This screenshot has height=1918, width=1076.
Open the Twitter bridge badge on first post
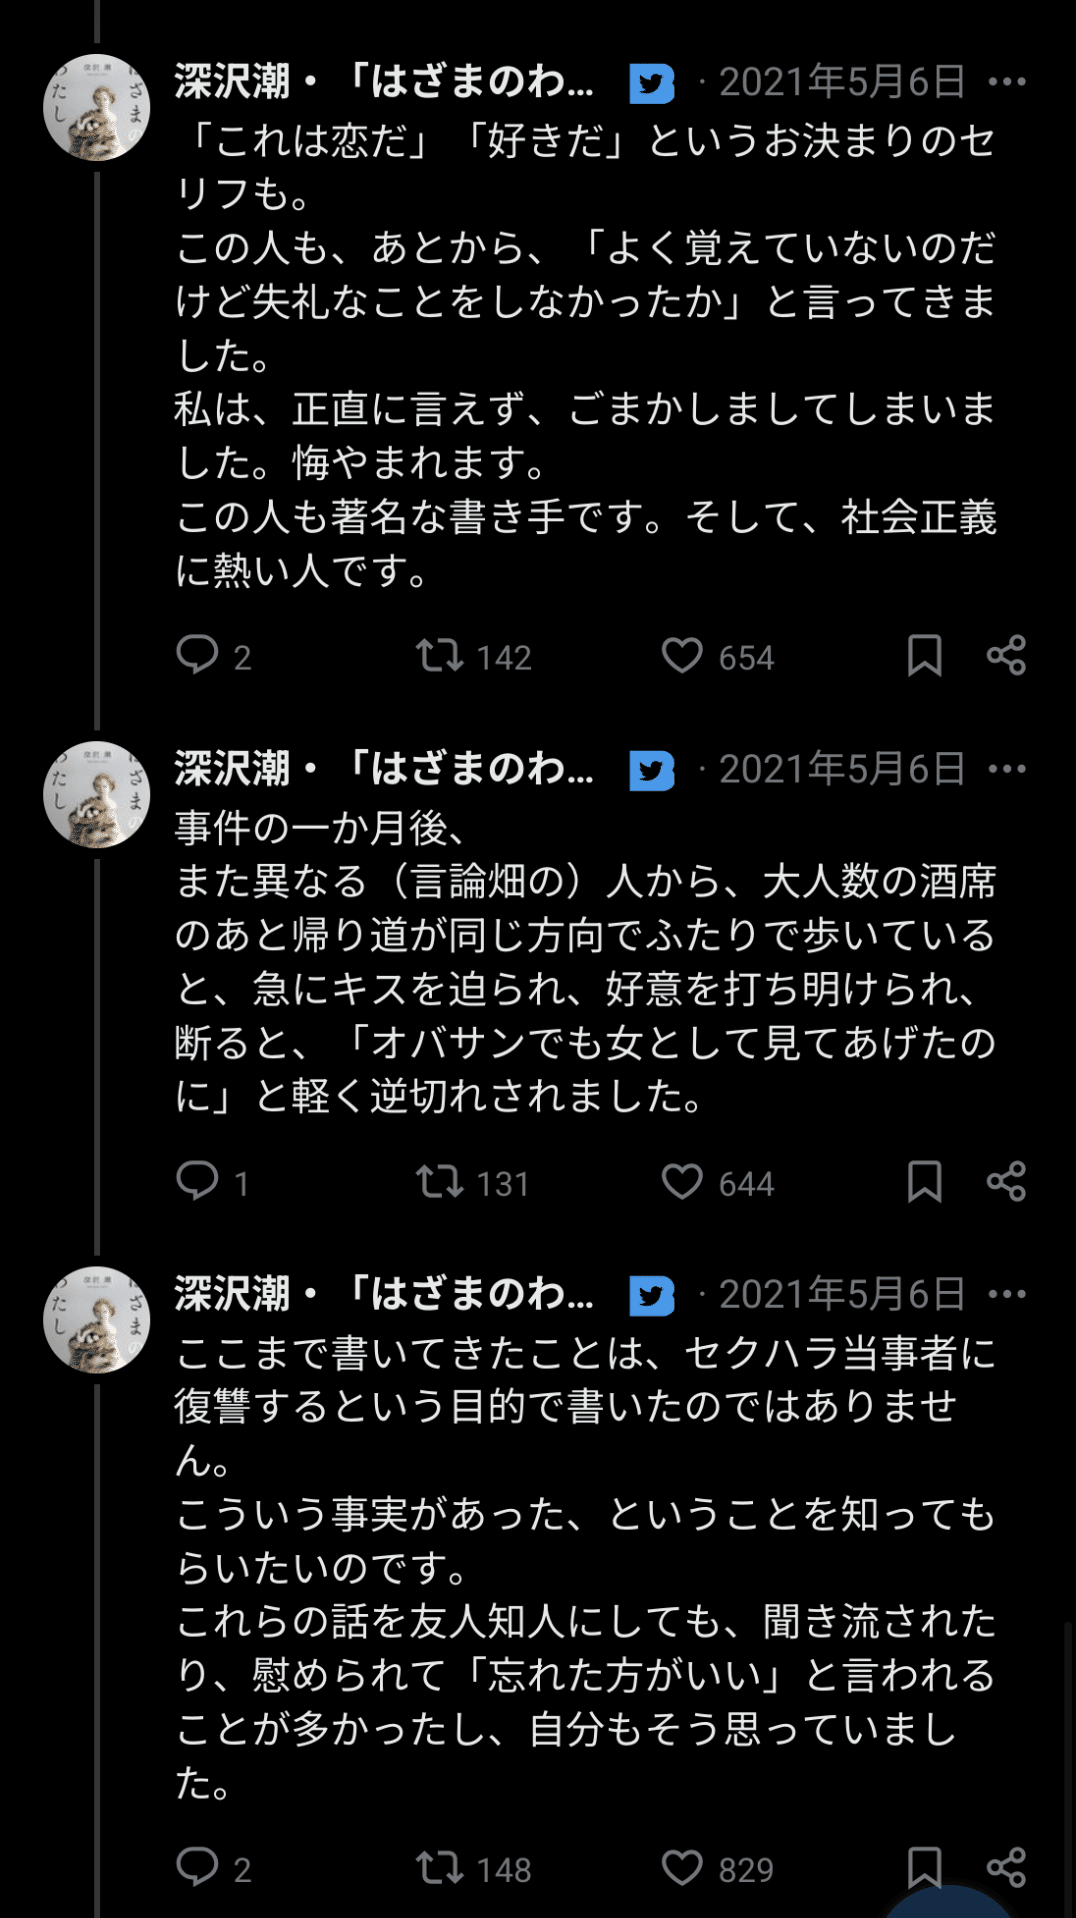(652, 84)
